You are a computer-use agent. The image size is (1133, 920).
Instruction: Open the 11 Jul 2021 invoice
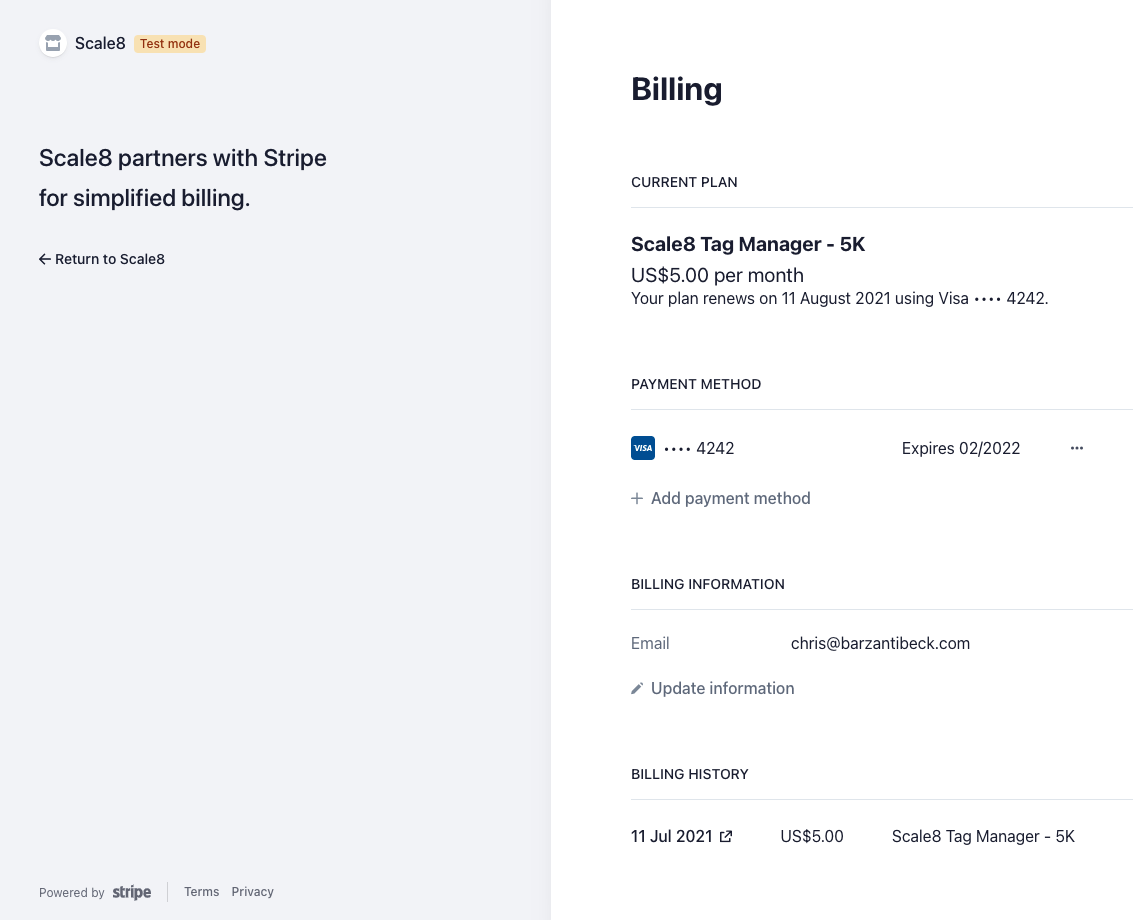click(672, 836)
